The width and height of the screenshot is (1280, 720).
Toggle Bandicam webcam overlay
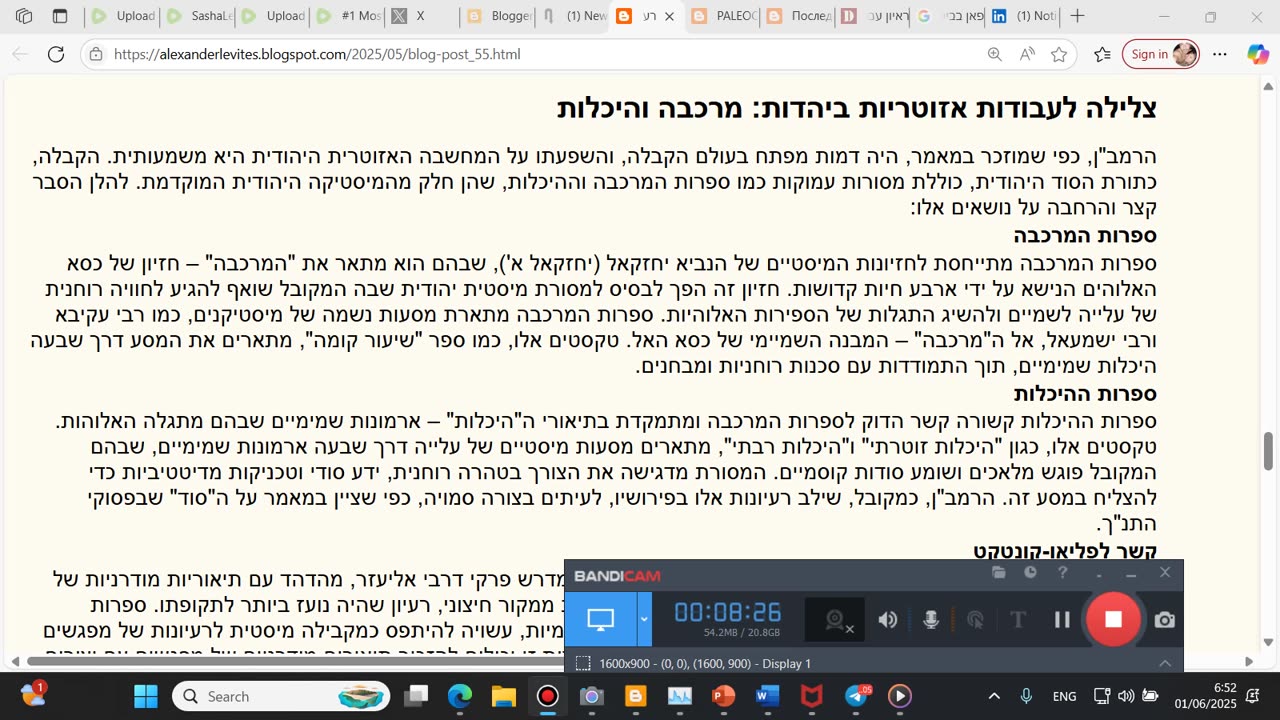(x=837, y=620)
